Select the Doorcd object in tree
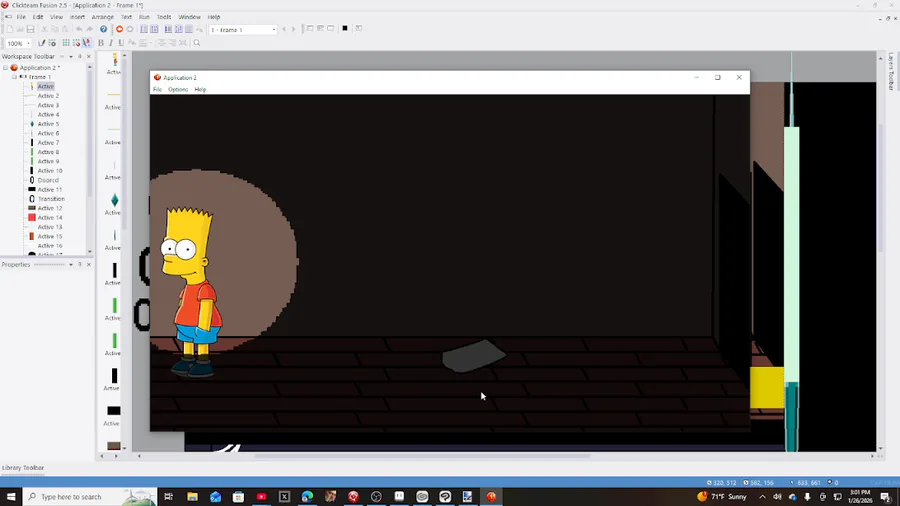 [x=48, y=180]
